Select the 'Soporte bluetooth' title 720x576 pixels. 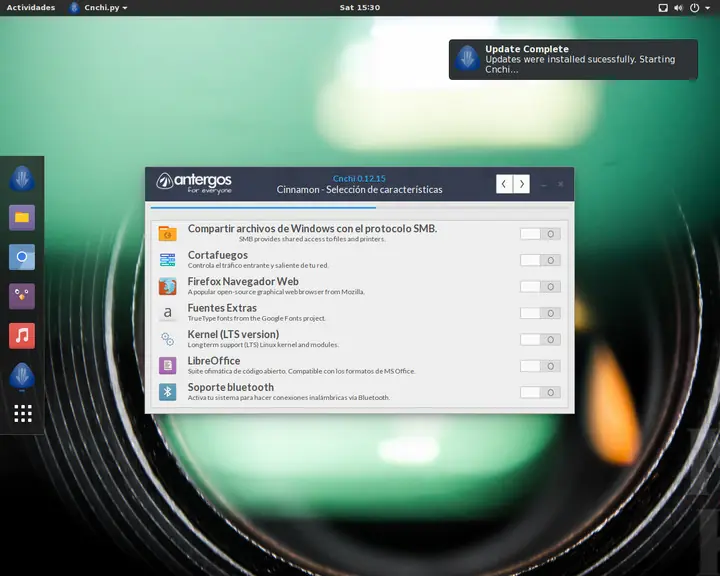pyautogui.click(x=231, y=387)
